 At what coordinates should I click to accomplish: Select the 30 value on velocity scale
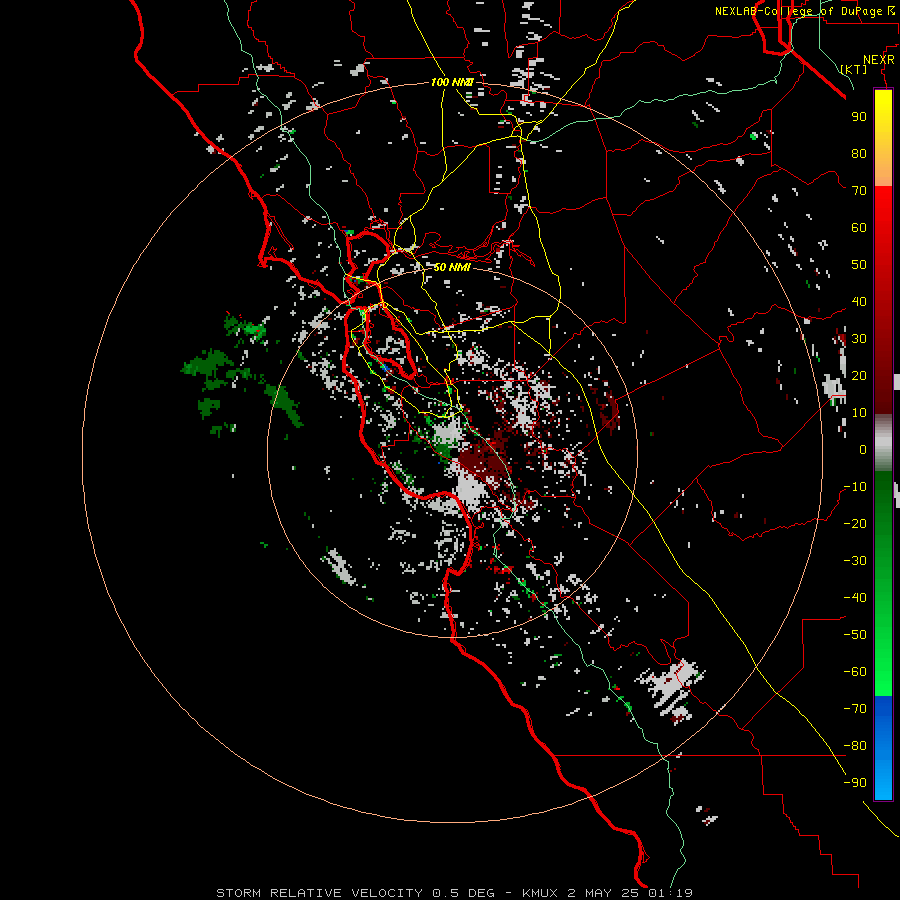pyautogui.click(x=859, y=339)
